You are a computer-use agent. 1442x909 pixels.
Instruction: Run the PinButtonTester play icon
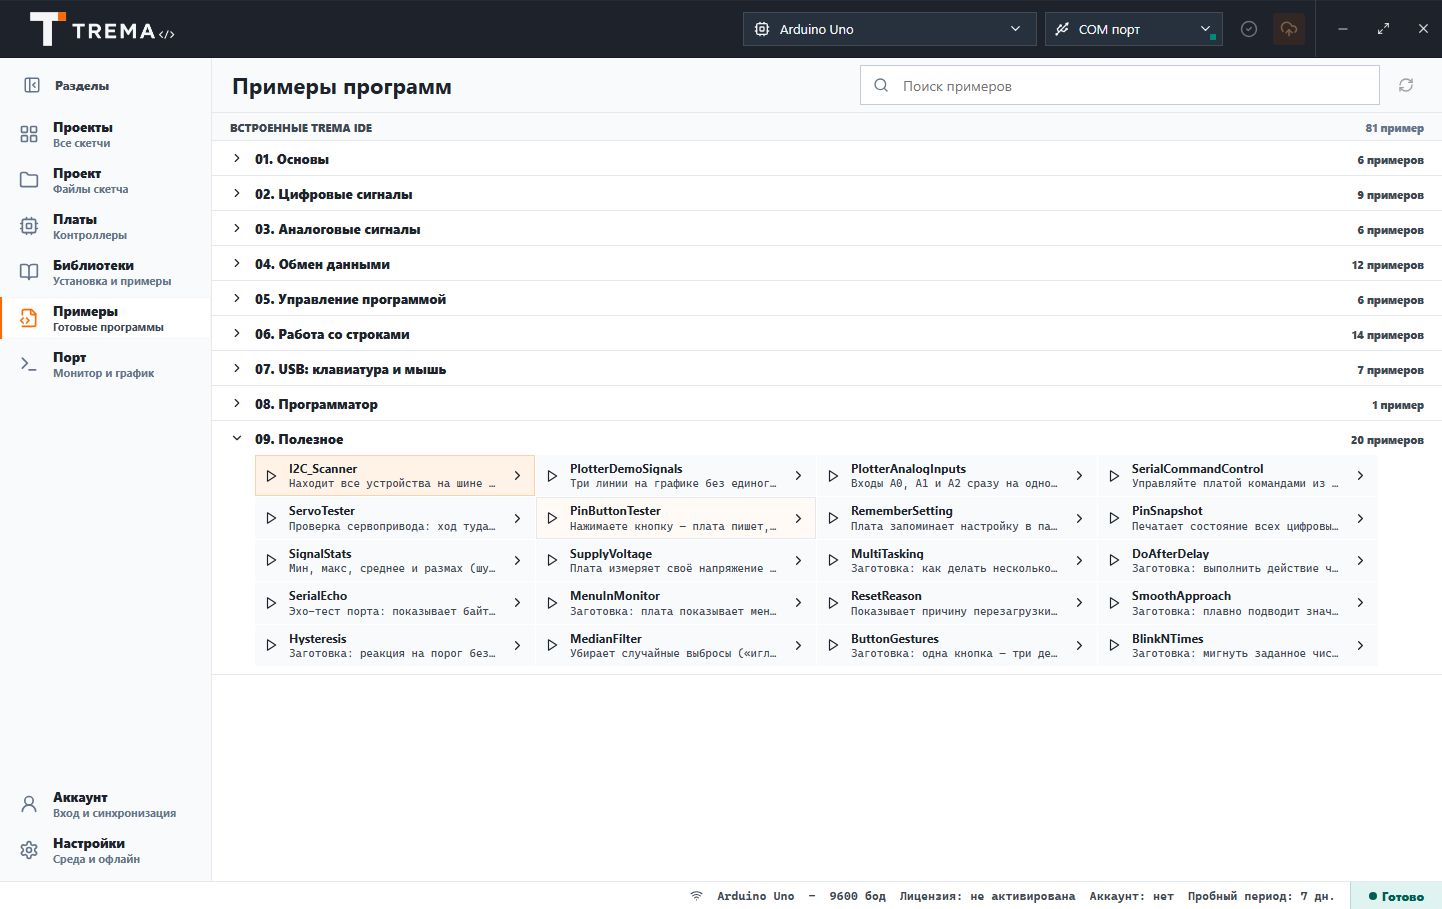pyautogui.click(x=552, y=518)
